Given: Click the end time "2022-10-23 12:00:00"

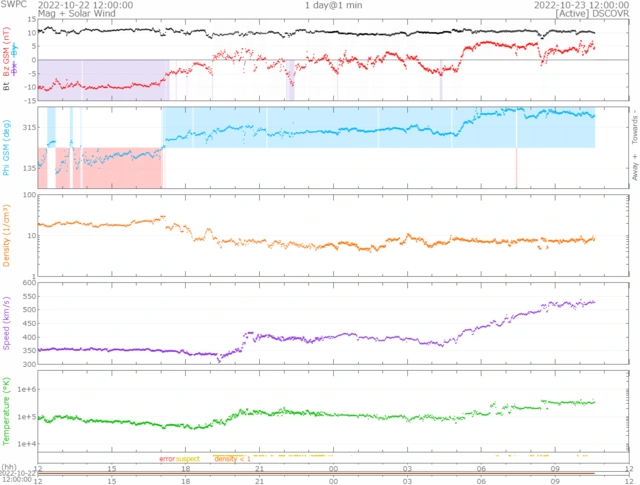Looking at the screenshot, I should point(582,5).
